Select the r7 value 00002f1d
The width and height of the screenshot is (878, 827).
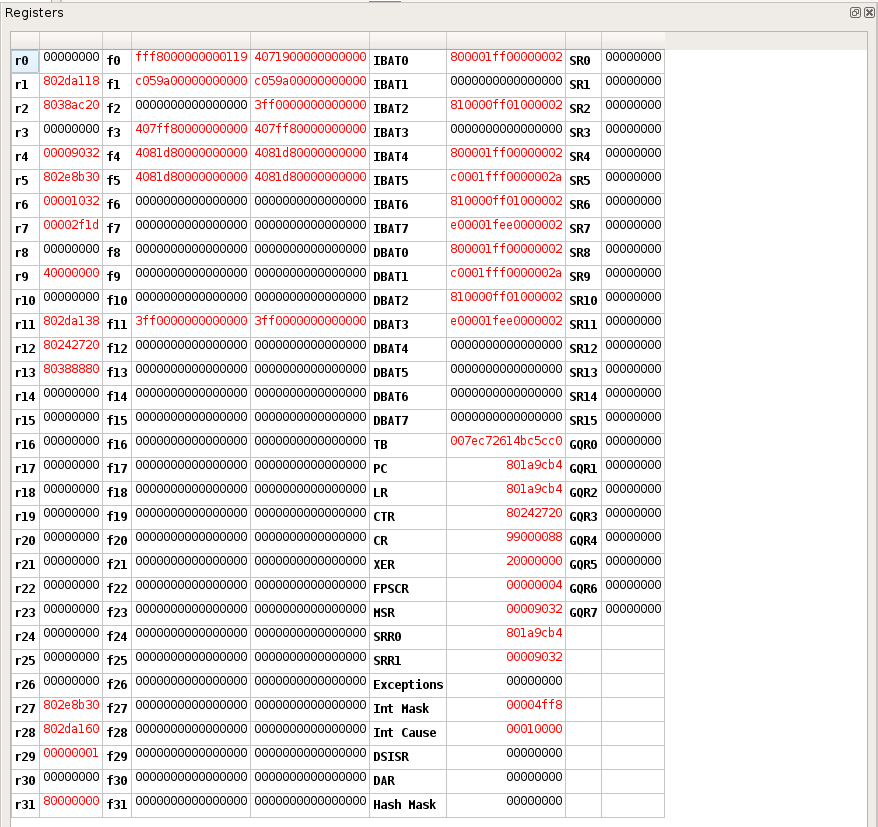71,225
